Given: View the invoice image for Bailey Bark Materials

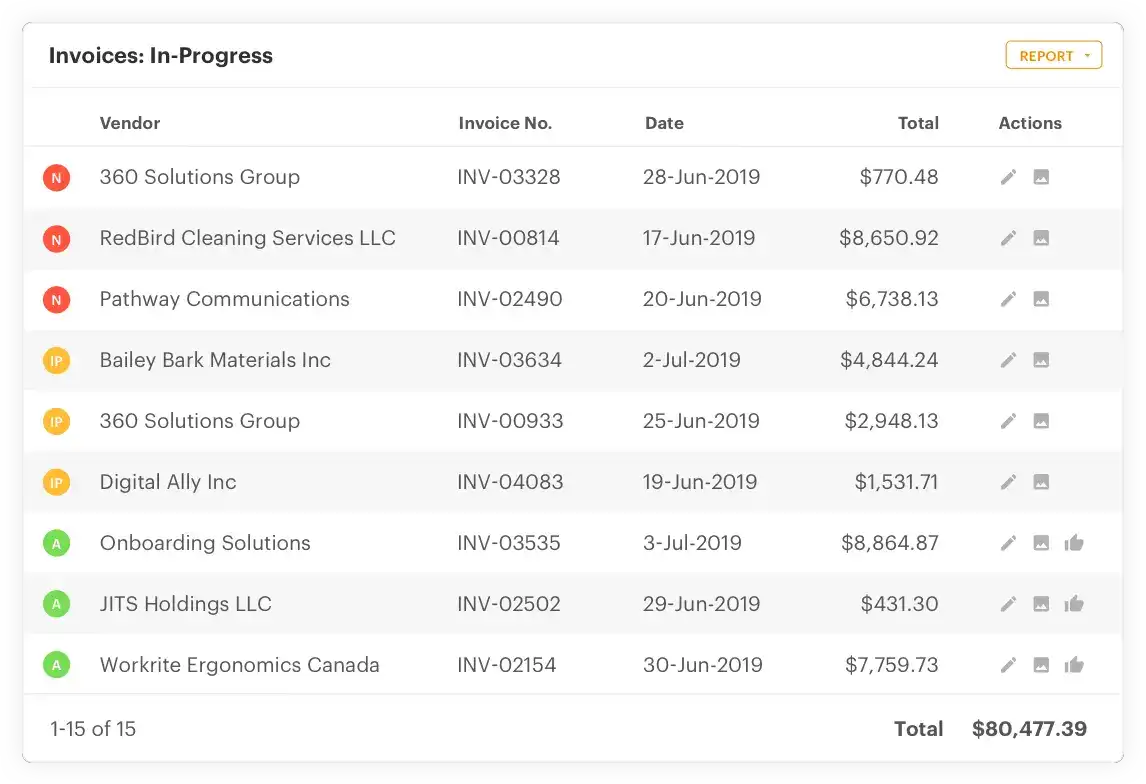Looking at the screenshot, I should pyautogui.click(x=1041, y=360).
